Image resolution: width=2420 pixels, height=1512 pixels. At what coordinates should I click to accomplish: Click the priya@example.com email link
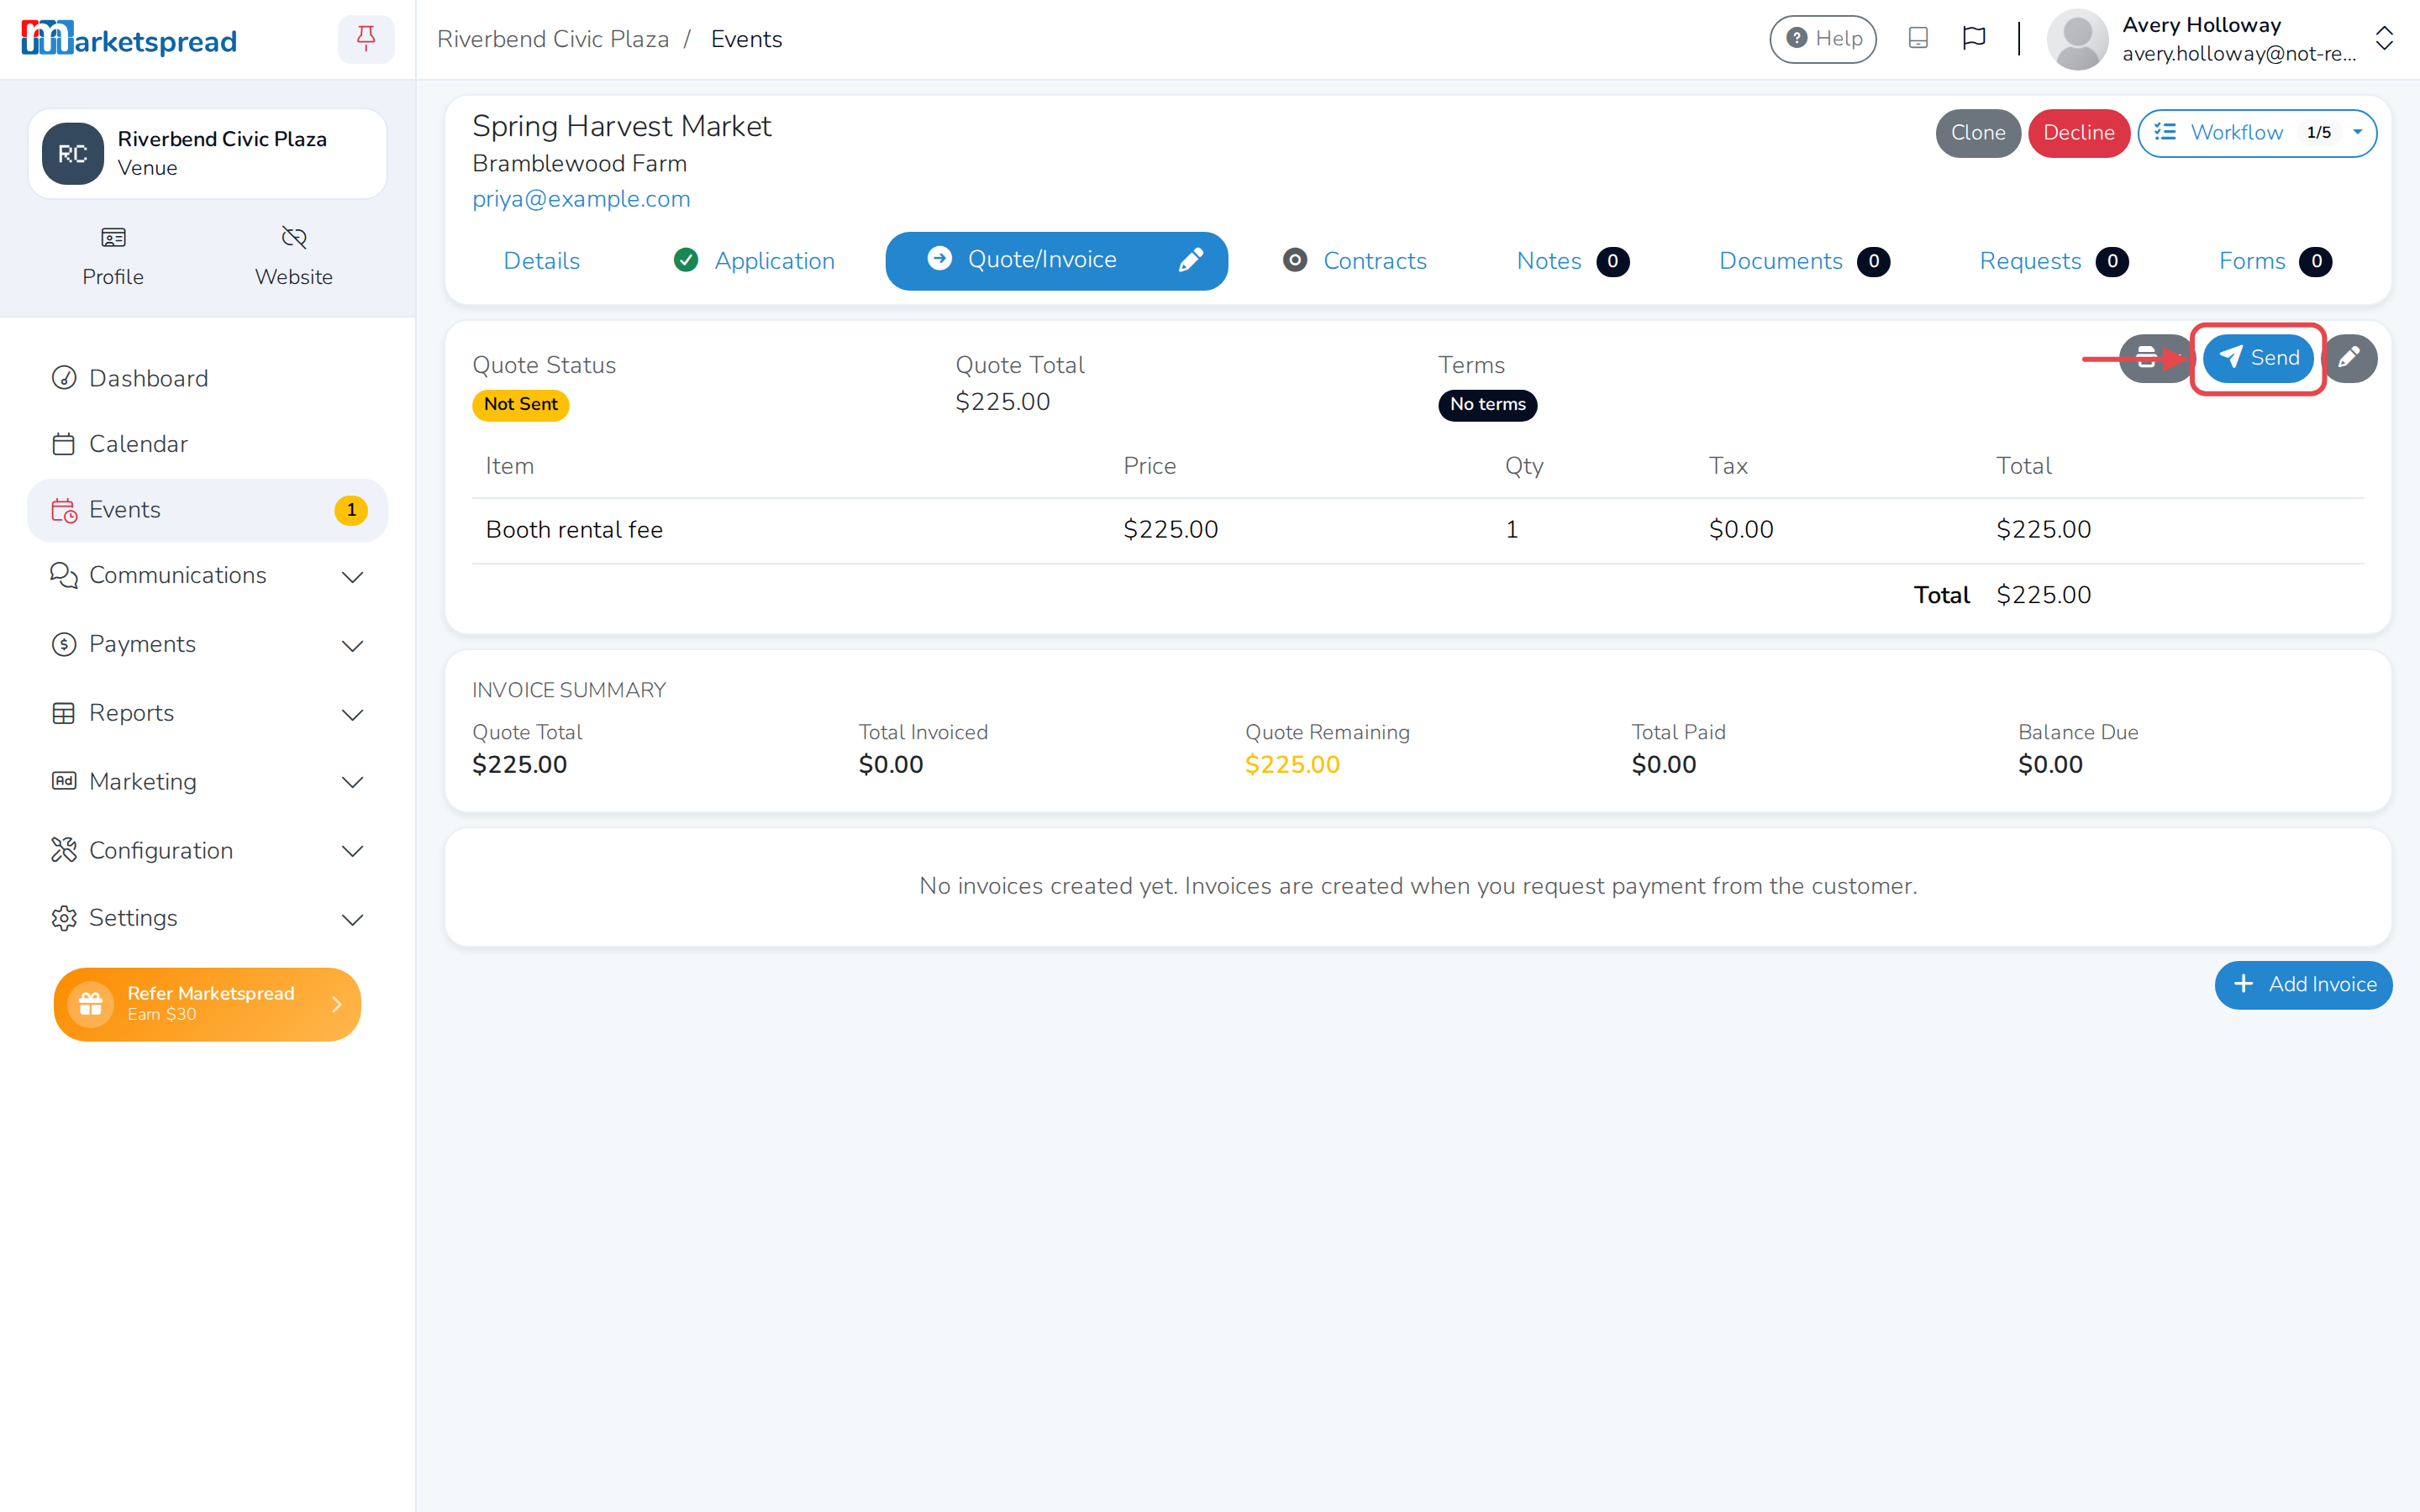click(x=581, y=199)
